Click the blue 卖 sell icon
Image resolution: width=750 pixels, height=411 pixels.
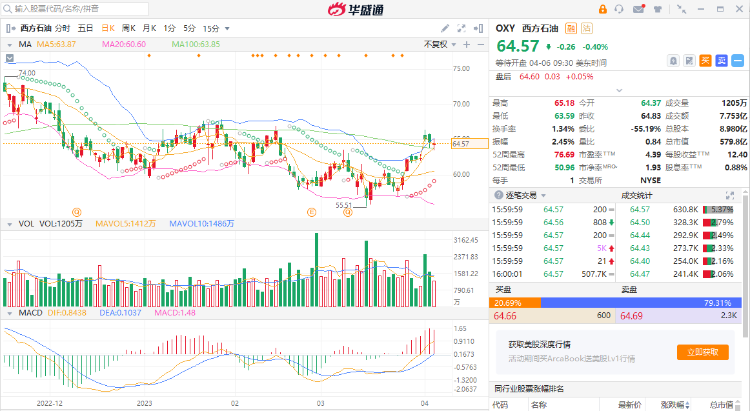click(720, 61)
